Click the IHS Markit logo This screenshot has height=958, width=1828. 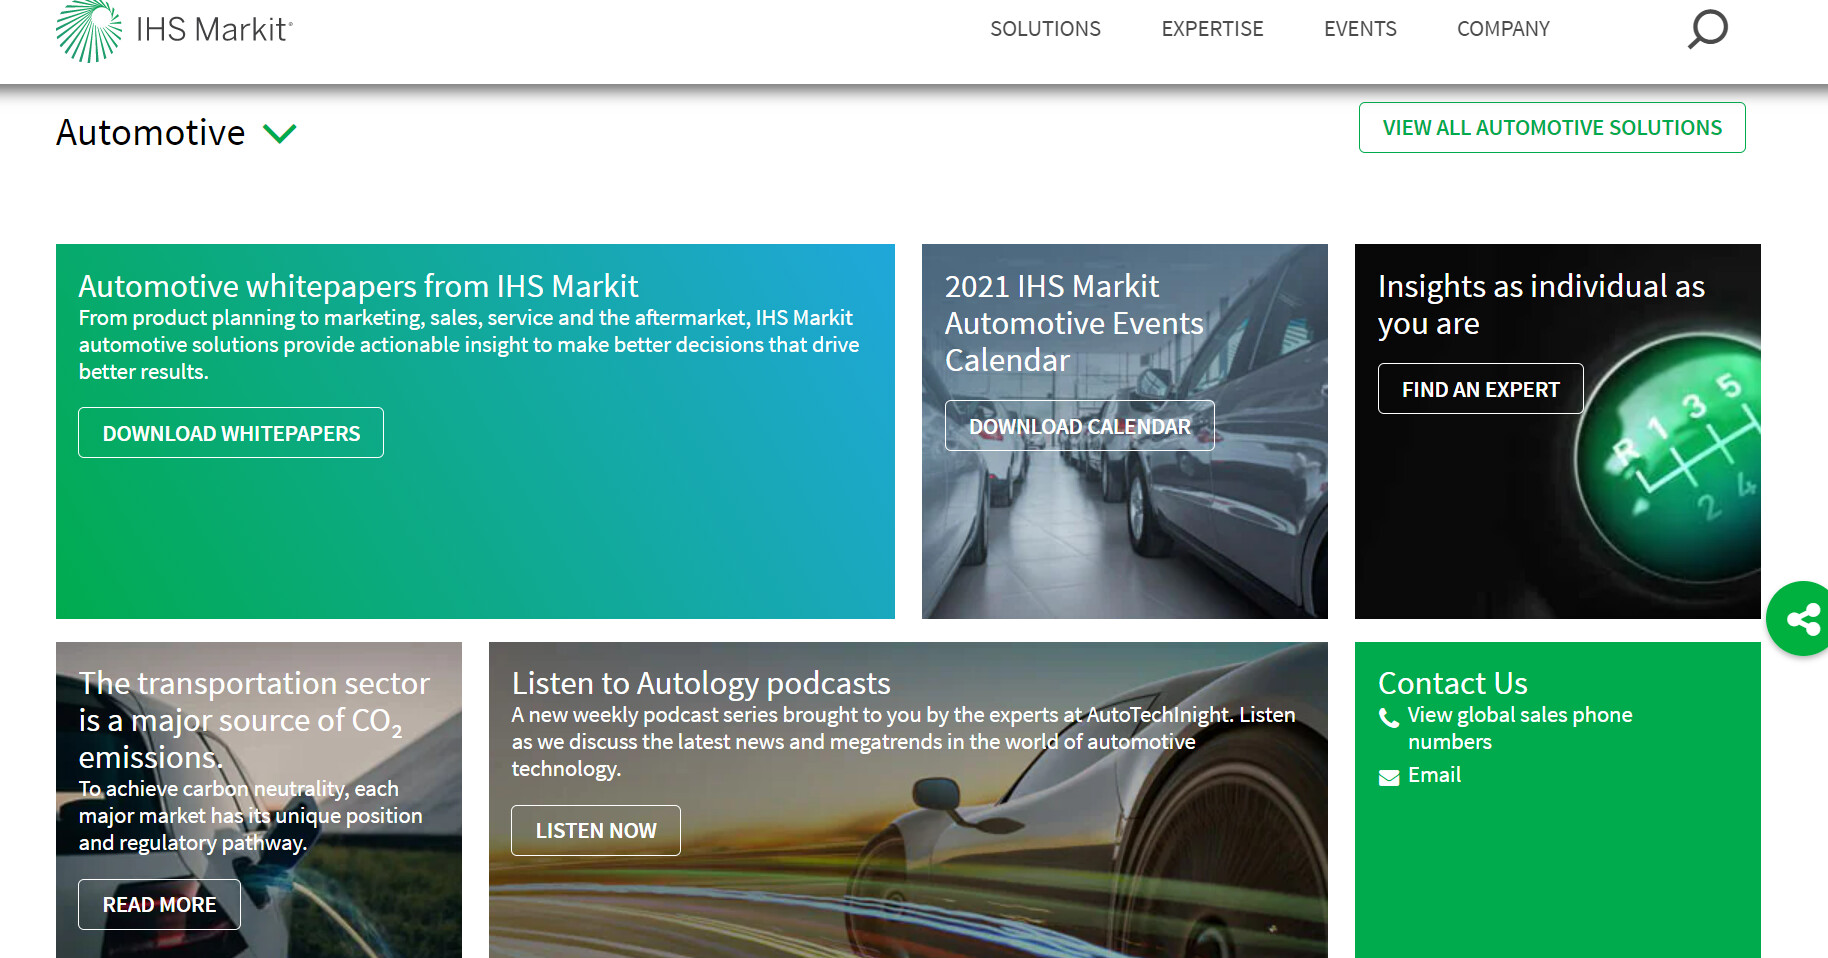pos(174,31)
